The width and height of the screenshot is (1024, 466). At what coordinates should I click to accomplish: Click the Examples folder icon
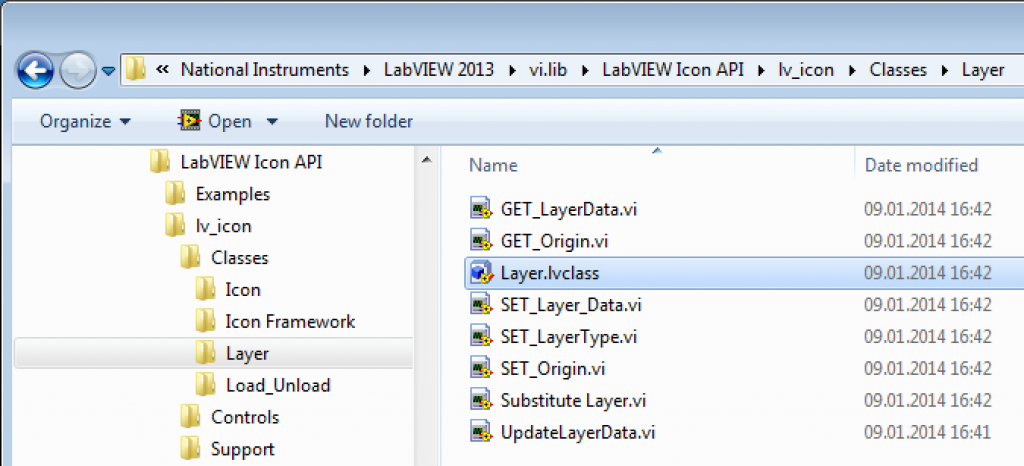pos(174,194)
